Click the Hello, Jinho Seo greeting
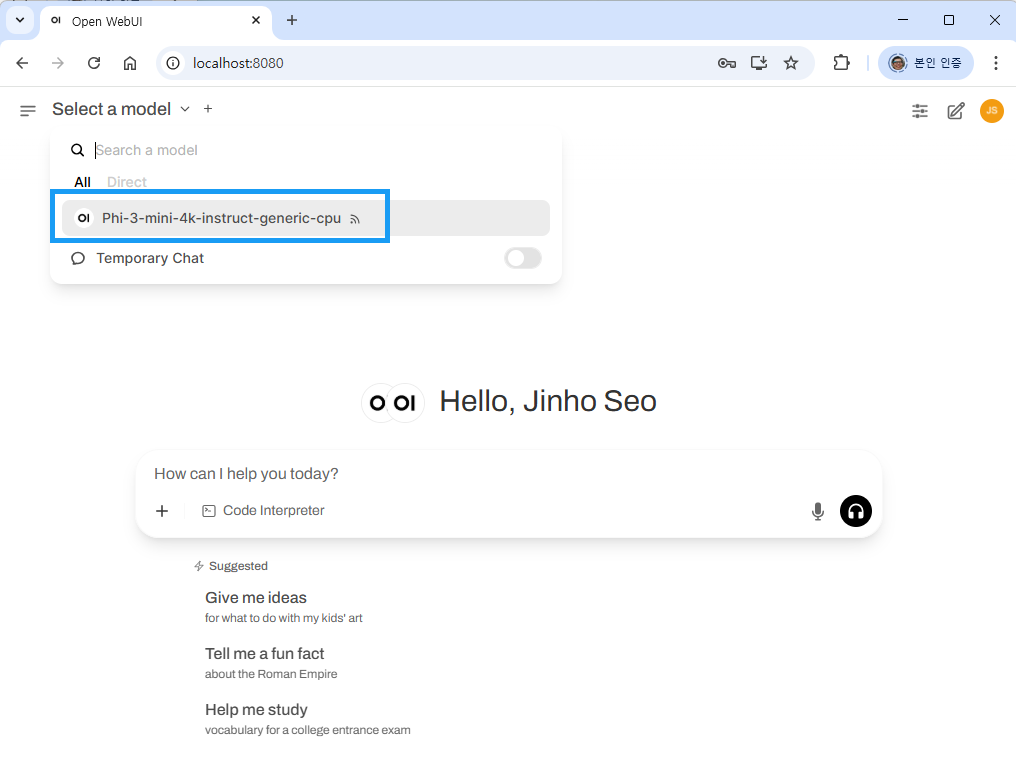The width and height of the screenshot is (1016, 758). click(548, 401)
